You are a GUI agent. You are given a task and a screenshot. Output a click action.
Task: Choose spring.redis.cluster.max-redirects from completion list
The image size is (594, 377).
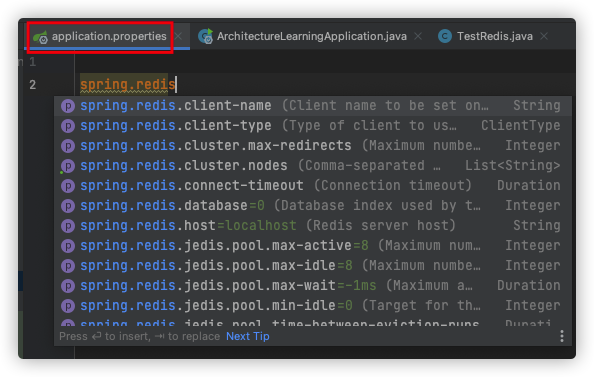[x=313, y=146]
